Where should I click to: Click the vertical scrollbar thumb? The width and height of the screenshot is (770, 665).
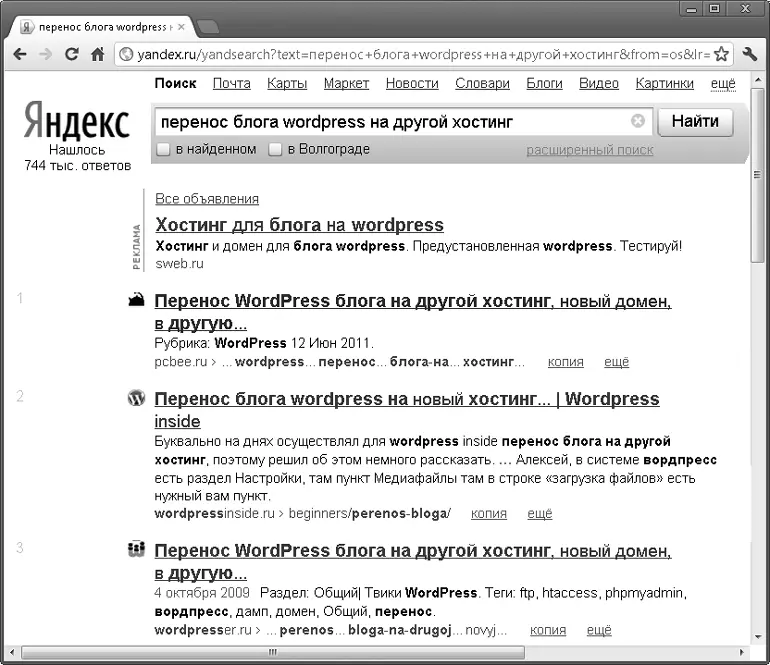757,175
